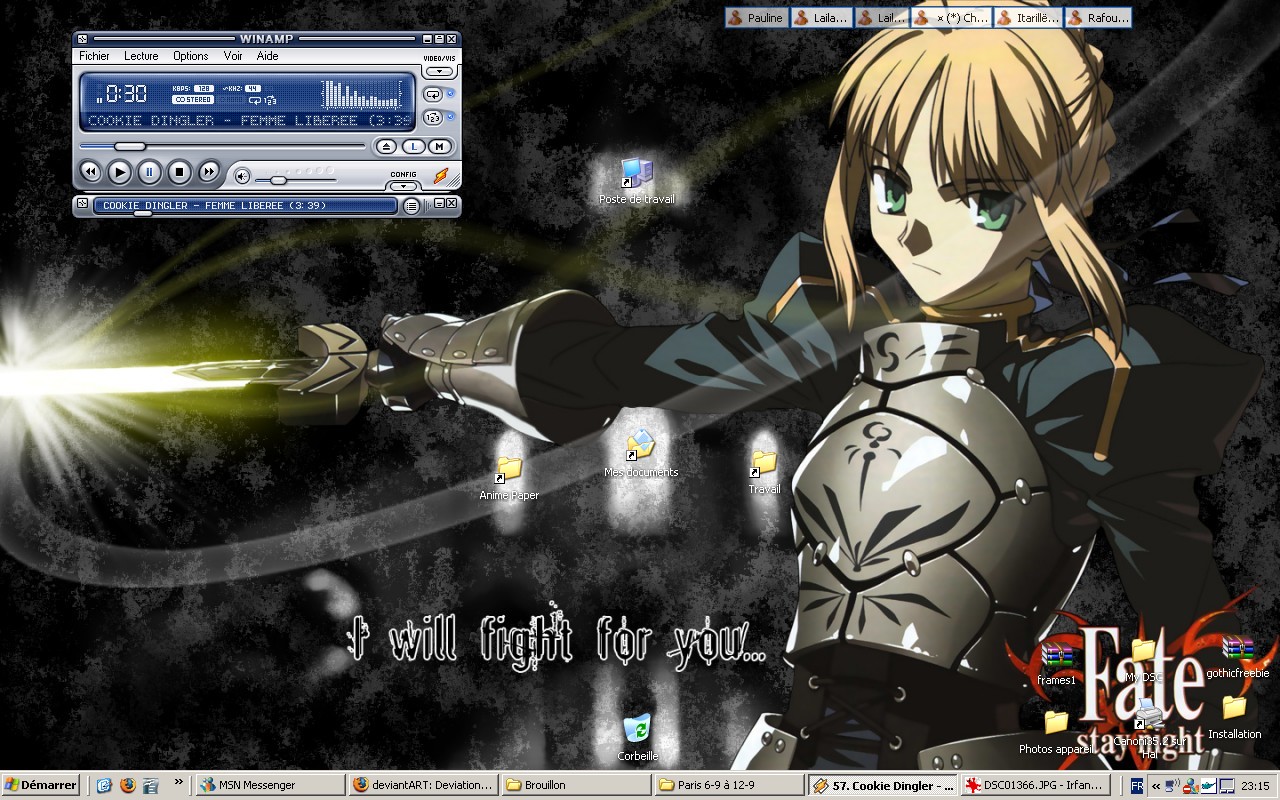Select the Poste de travail desktop icon
The image size is (1280, 800).
636,181
